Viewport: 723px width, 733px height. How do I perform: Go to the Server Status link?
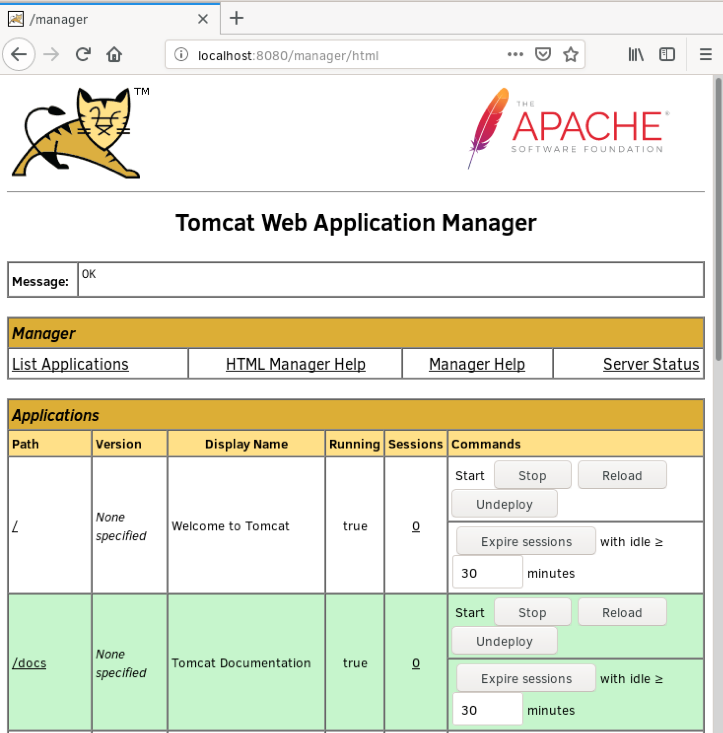click(651, 364)
